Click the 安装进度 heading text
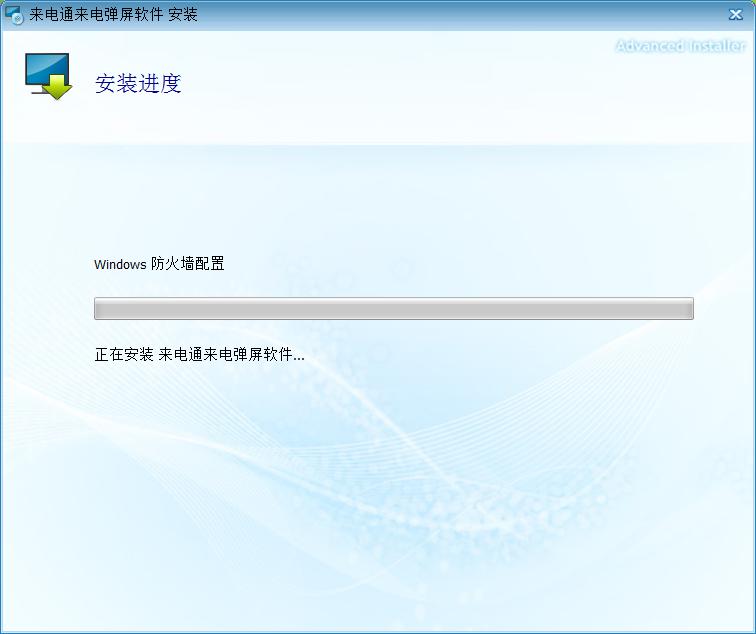 tap(138, 83)
